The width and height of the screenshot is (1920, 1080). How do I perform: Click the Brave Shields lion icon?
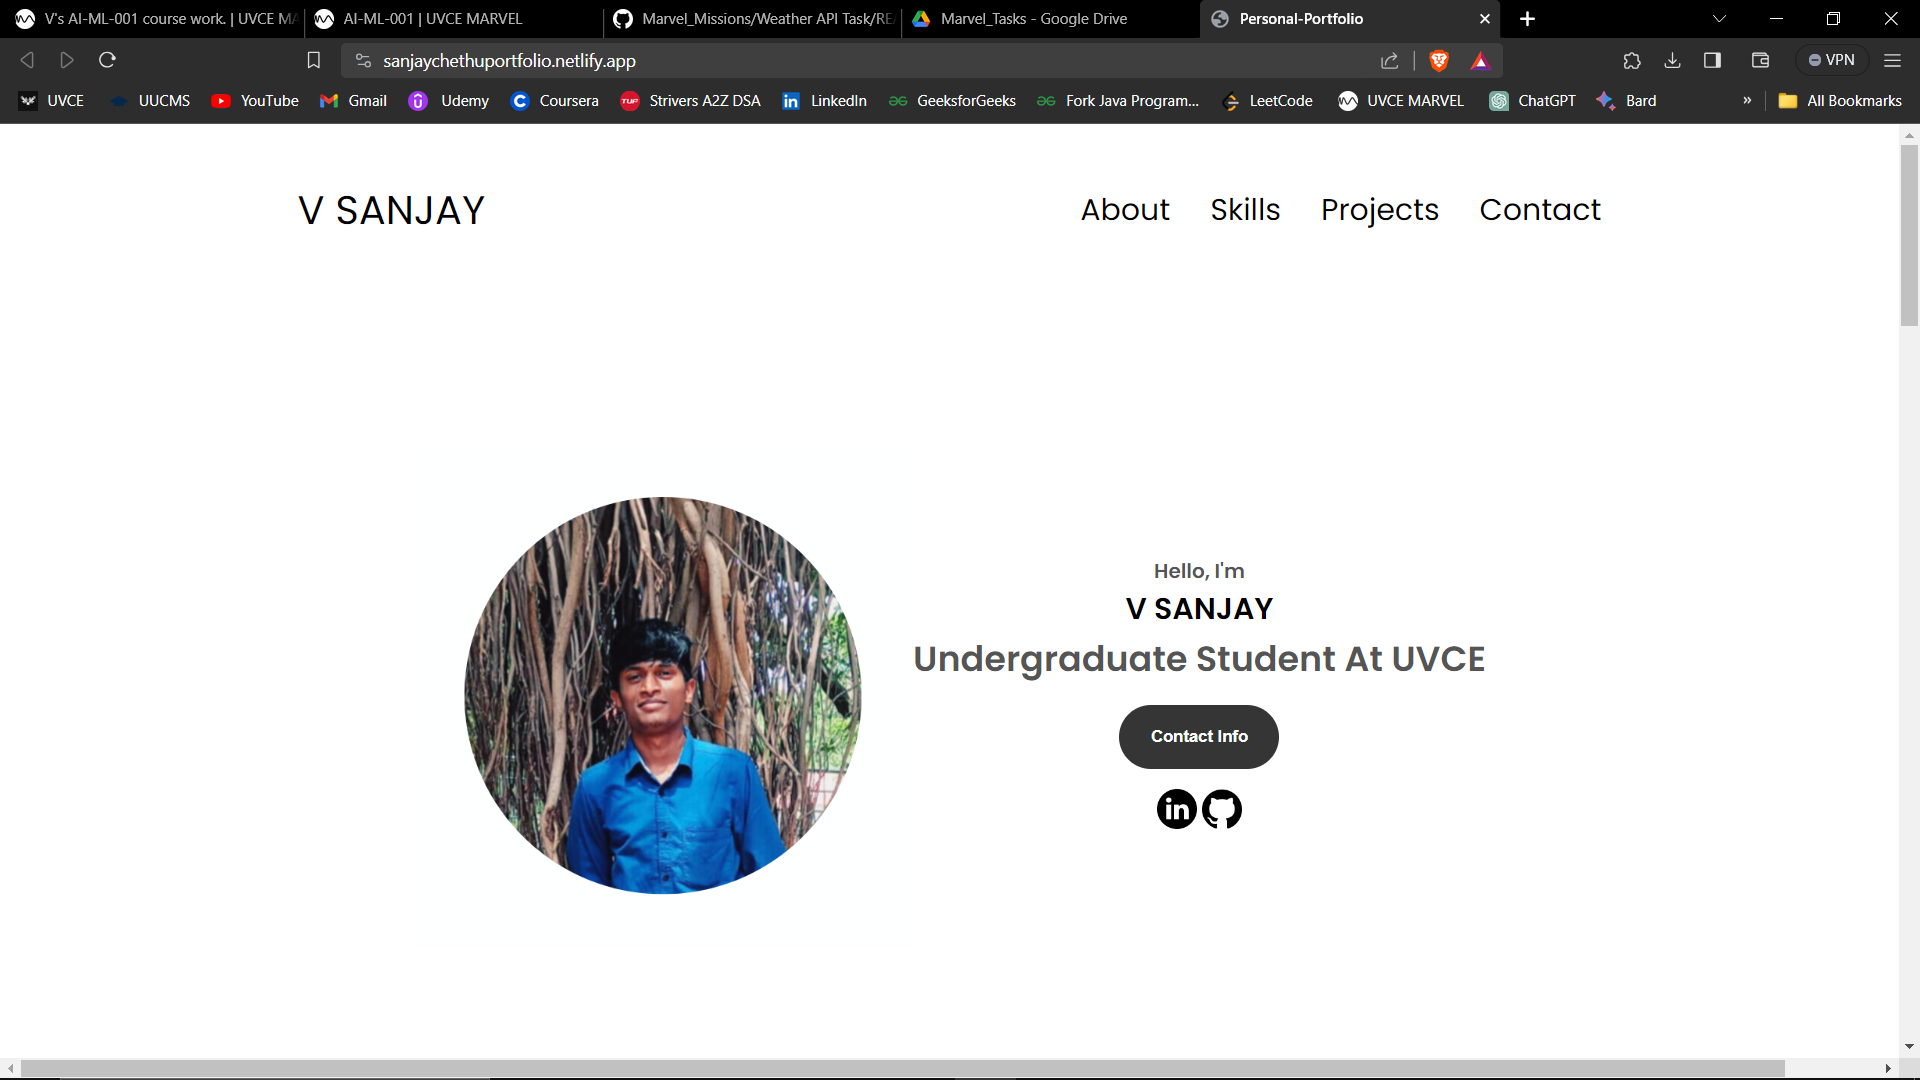1439,61
